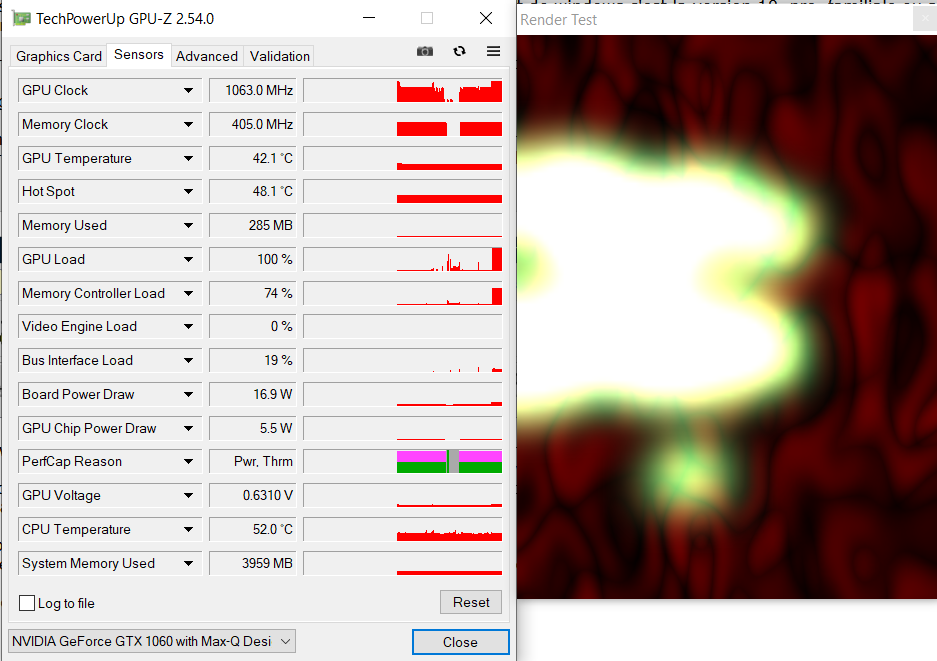Expand the GPU Clock sensor dropdown
The height and width of the screenshot is (661, 937).
188,90
